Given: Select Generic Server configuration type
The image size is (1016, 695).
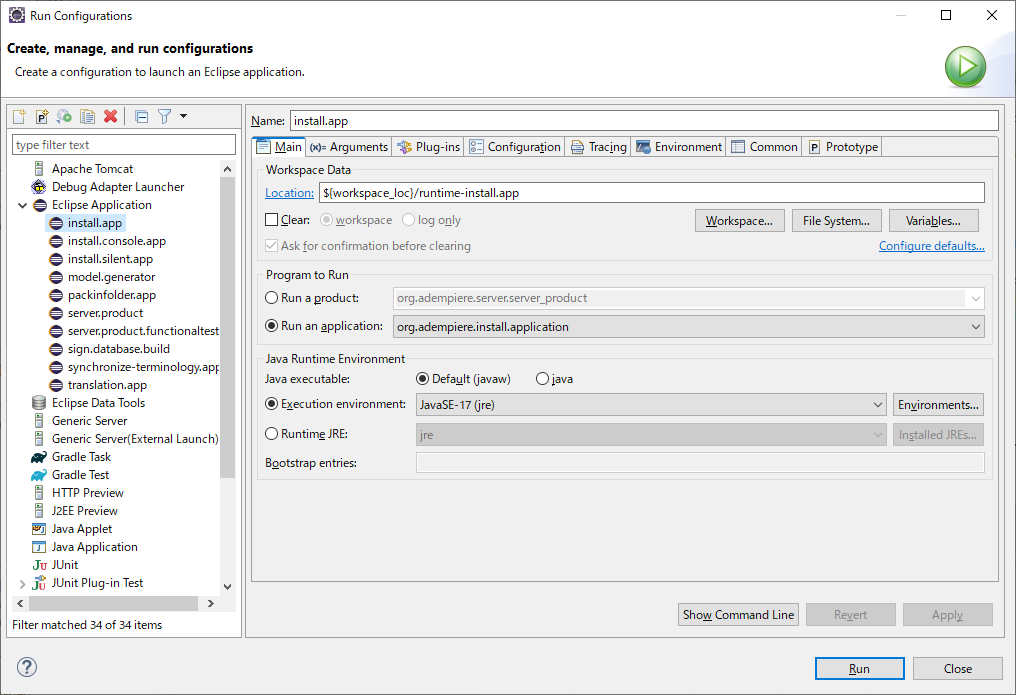Looking at the screenshot, I should pos(89,421).
